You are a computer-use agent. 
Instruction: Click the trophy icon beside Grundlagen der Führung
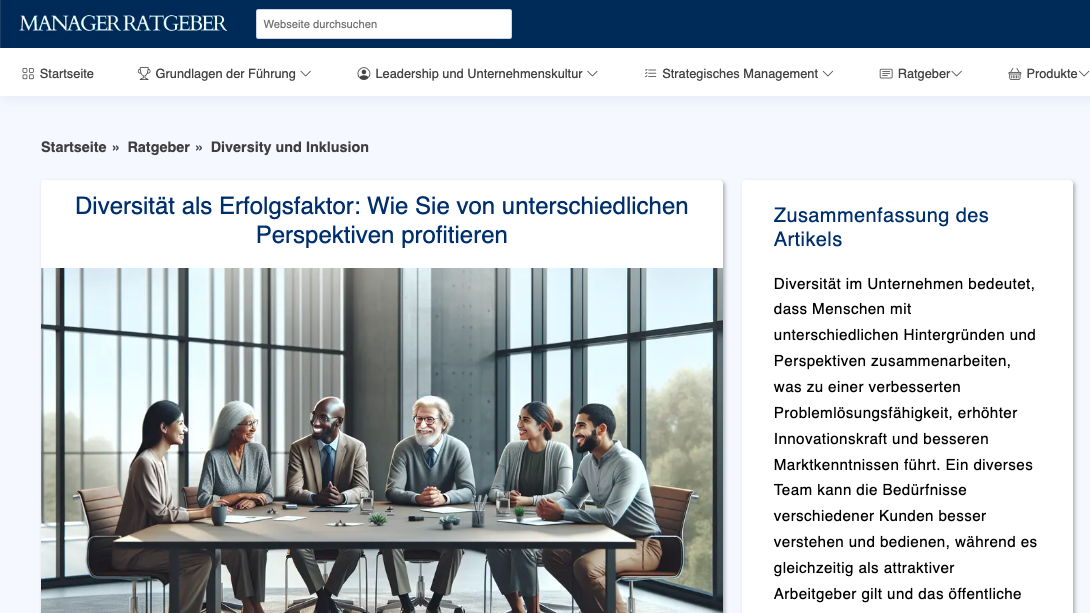144,74
